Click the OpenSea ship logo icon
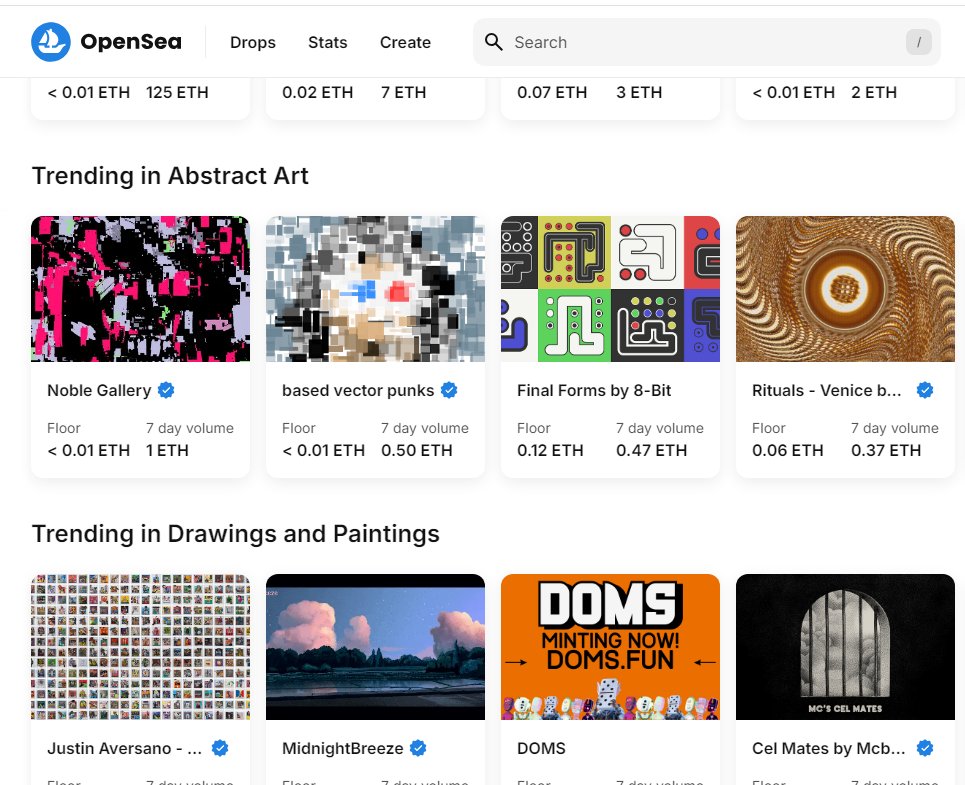Image resolution: width=965 pixels, height=785 pixels. click(x=50, y=42)
